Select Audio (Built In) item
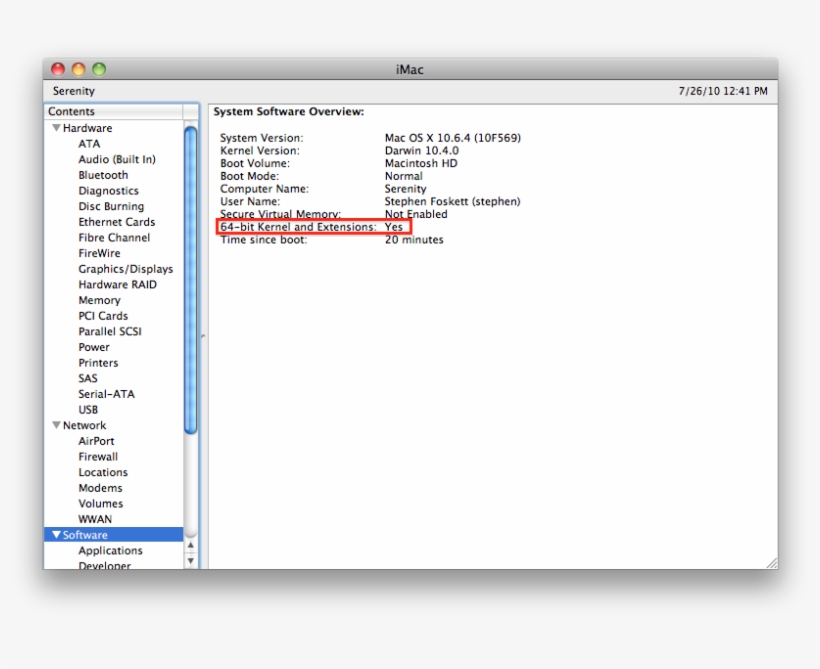Screen dimensions: 820x669 117,160
